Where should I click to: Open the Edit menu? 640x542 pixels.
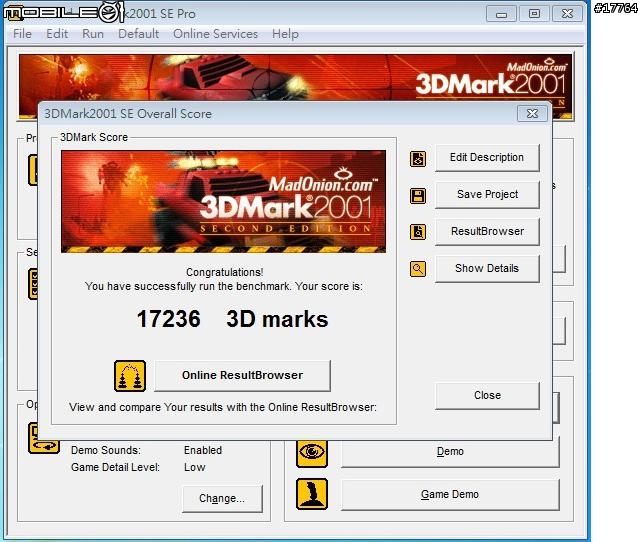pyautogui.click(x=57, y=34)
